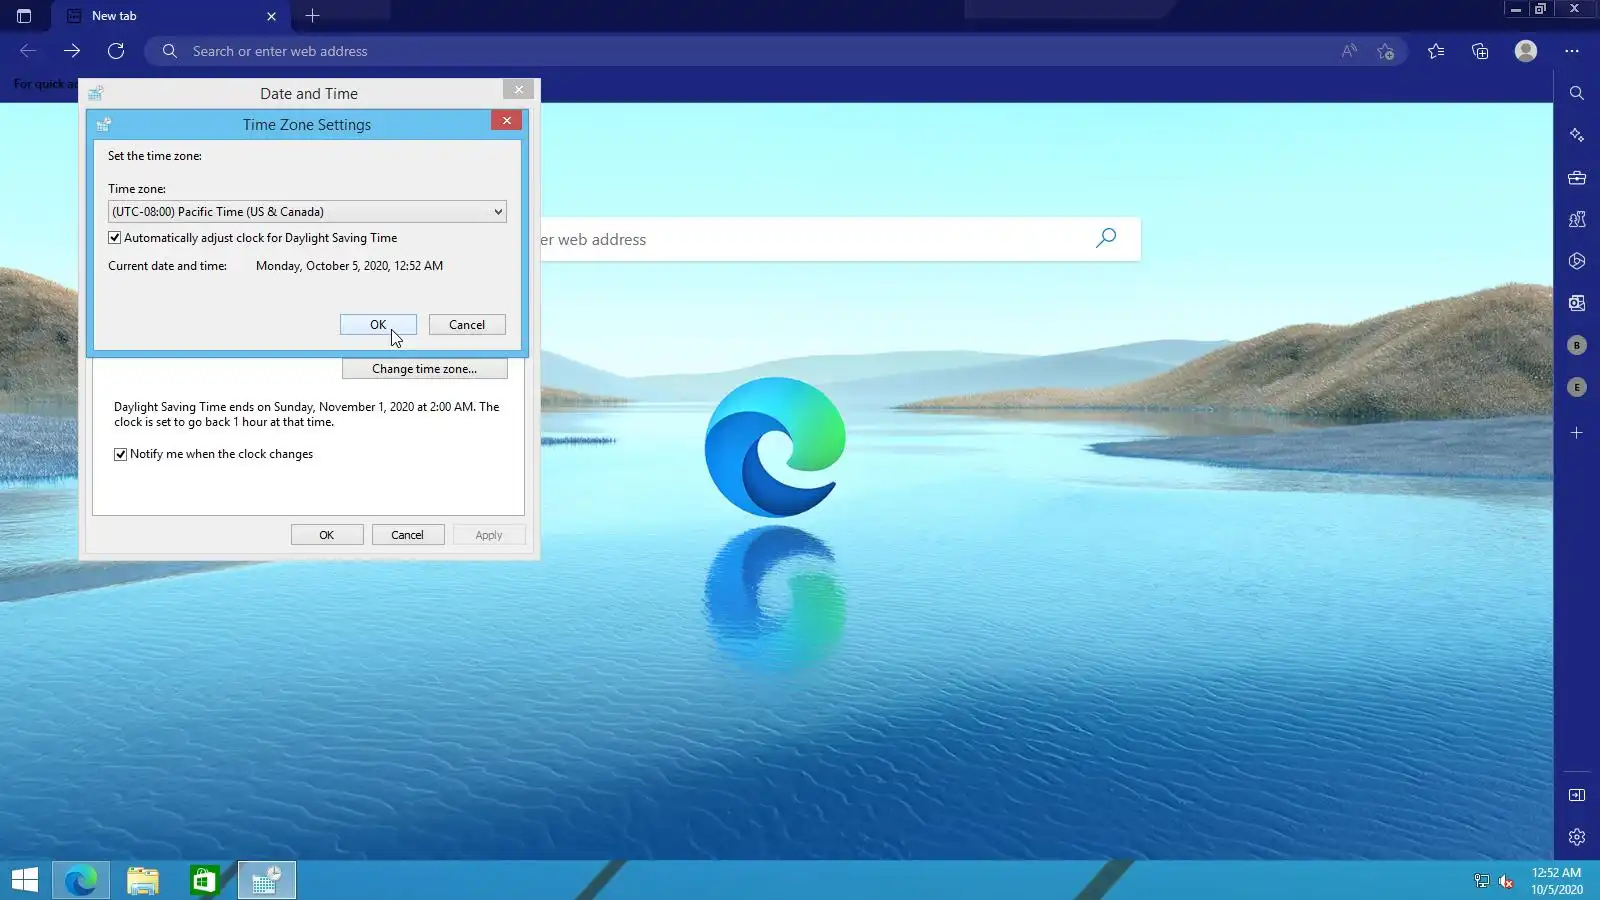Image resolution: width=1600 pixels, height=900 pixels.
Task: Select the Date and Time taskbar item
Action: click(267, 880)
